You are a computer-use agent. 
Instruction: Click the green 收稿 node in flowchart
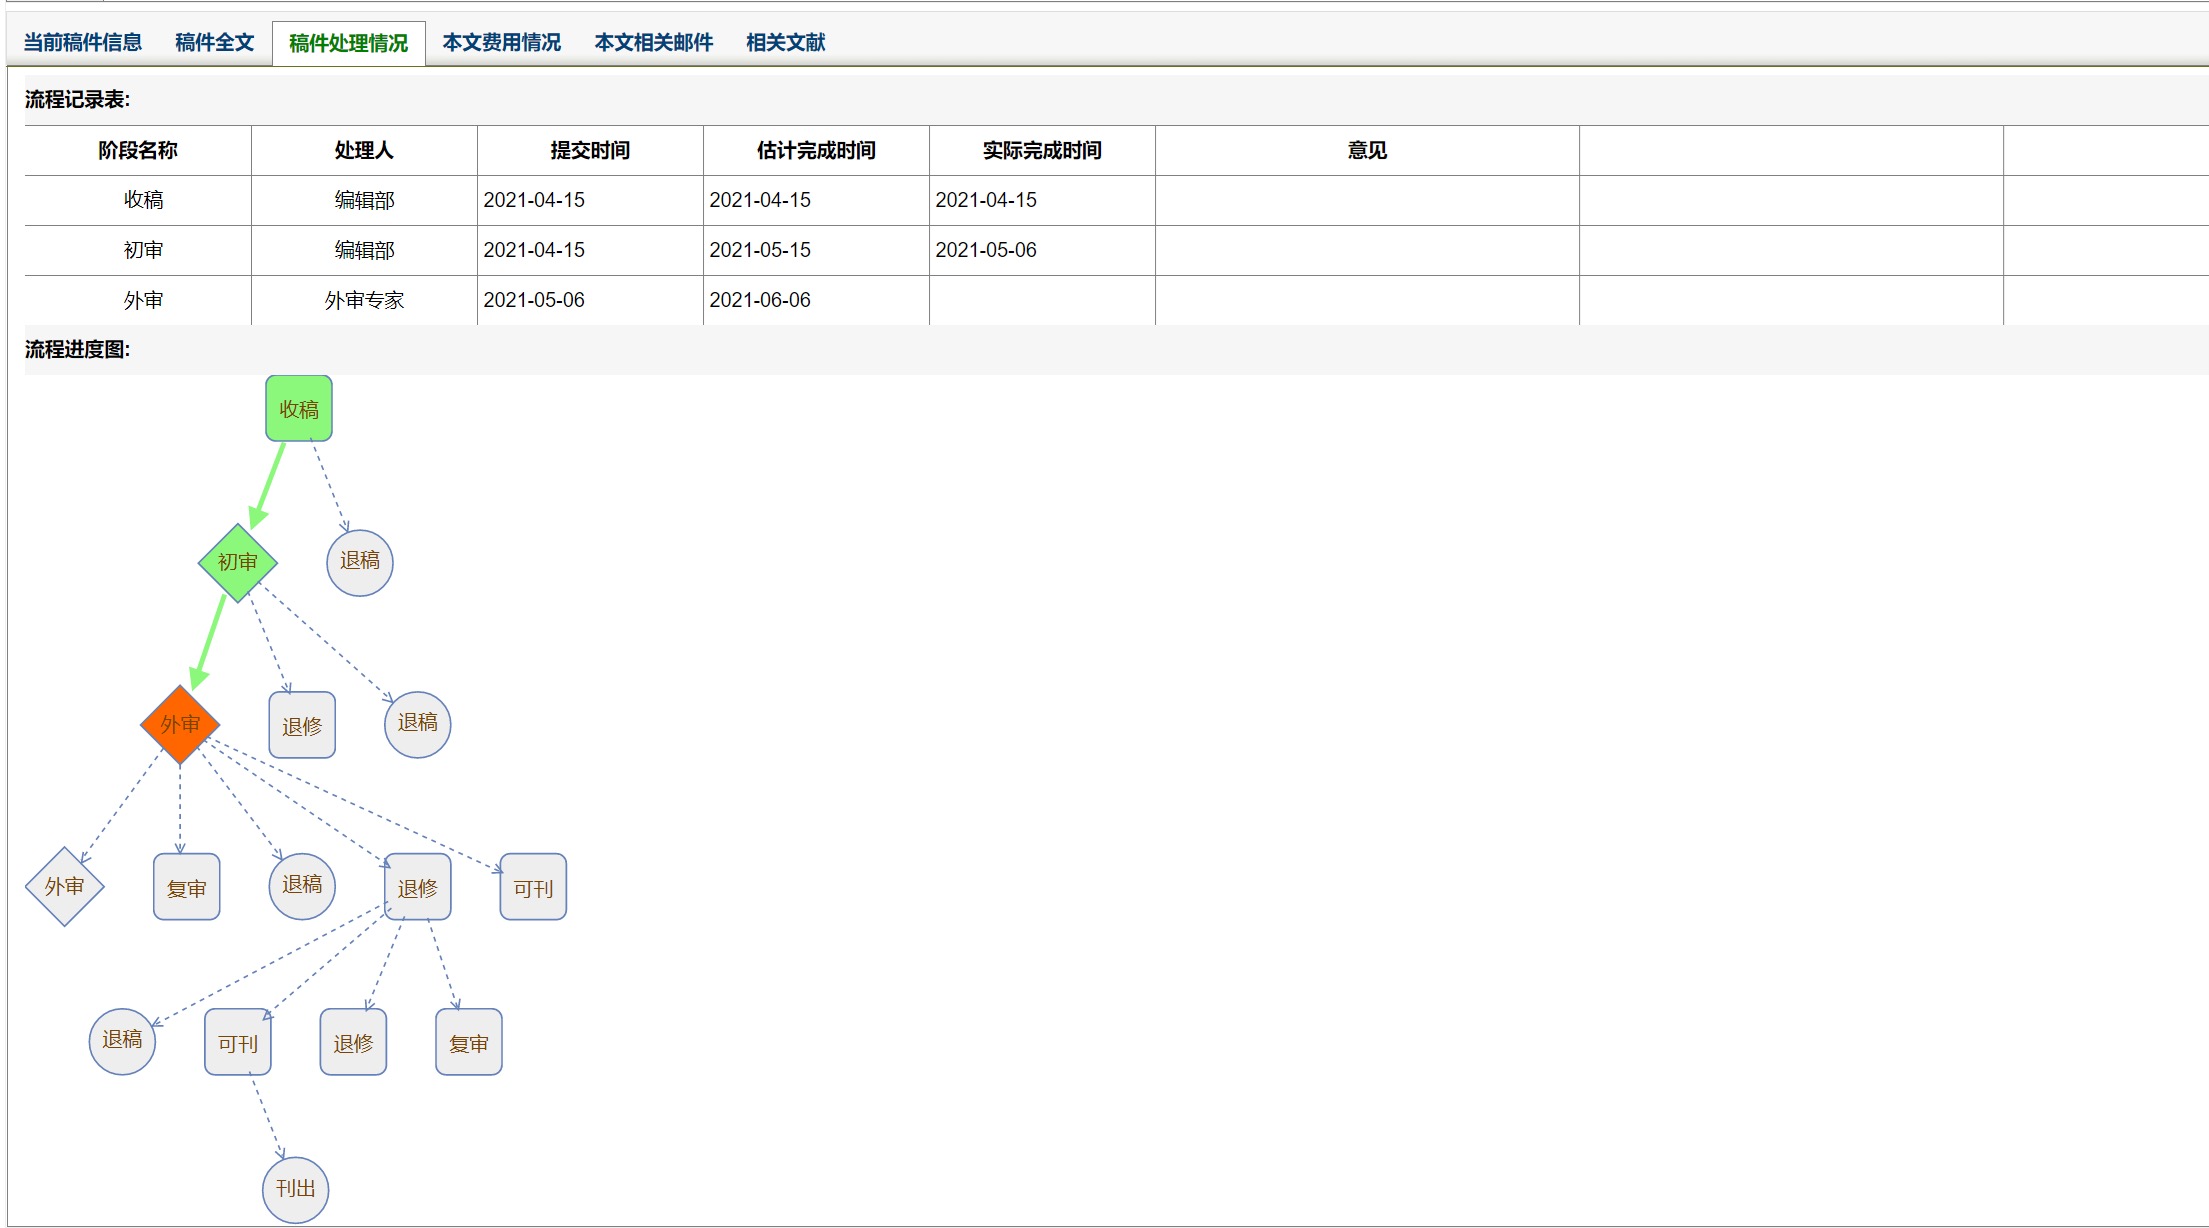pyautogui.click(x=299, y=408)
